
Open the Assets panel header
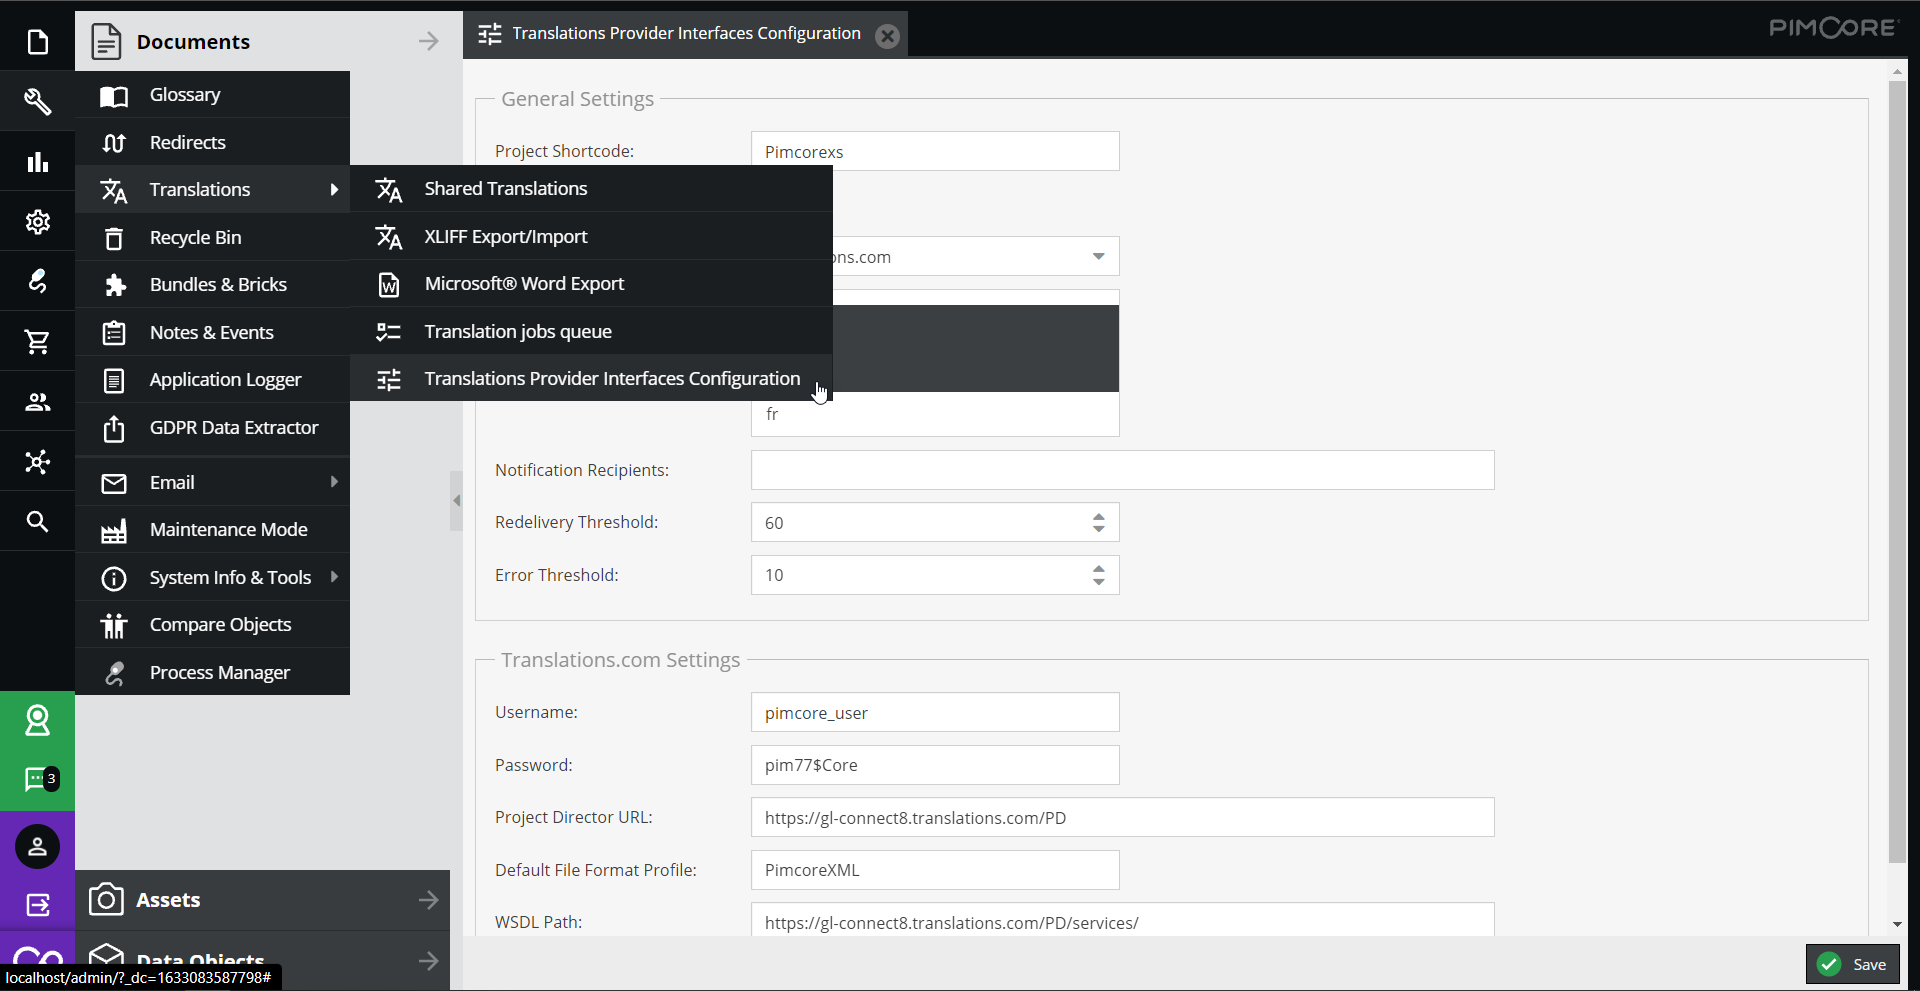click(262, 900)
